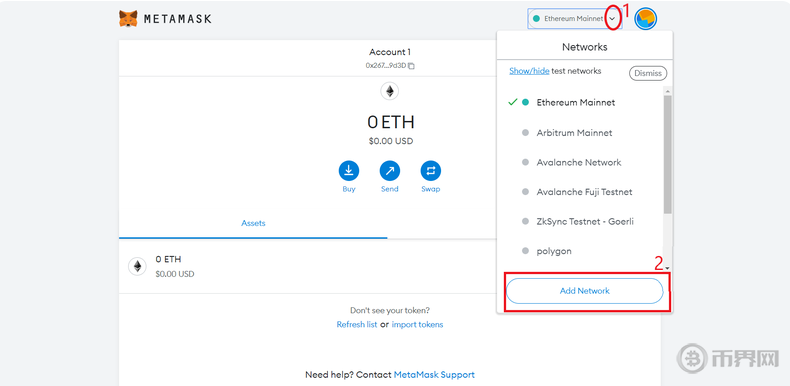Click the MetaMask fox logo
790x386 pixels.
pos(128,19)
